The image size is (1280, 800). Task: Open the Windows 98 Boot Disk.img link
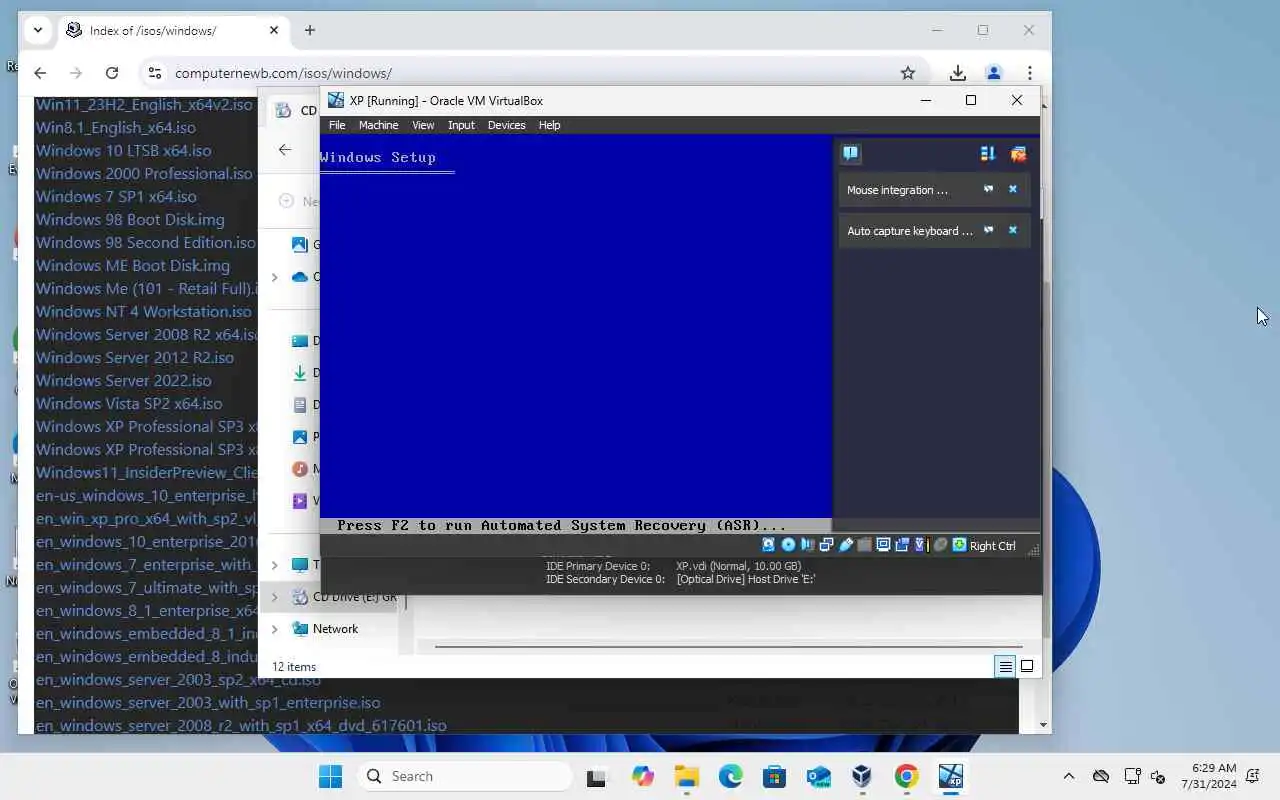pyautogui.click(x=130, y=219)
